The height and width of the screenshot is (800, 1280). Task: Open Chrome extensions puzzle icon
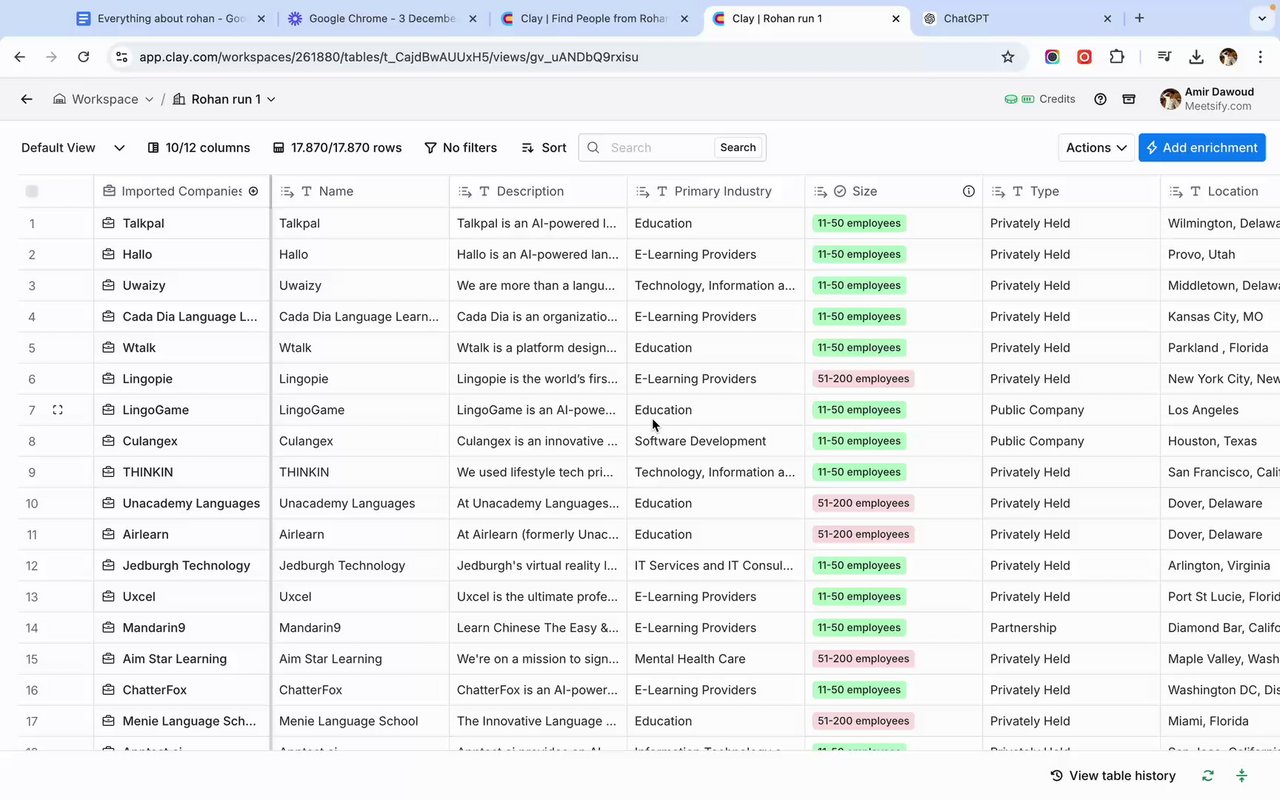pyautogui.click(x=1117, y=57)
